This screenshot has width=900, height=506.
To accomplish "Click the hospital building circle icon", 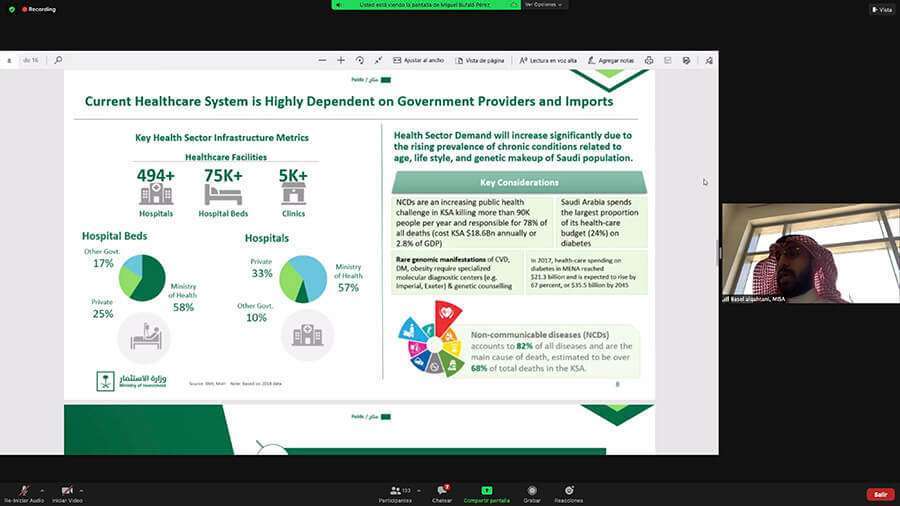I will tap(307, 335).
